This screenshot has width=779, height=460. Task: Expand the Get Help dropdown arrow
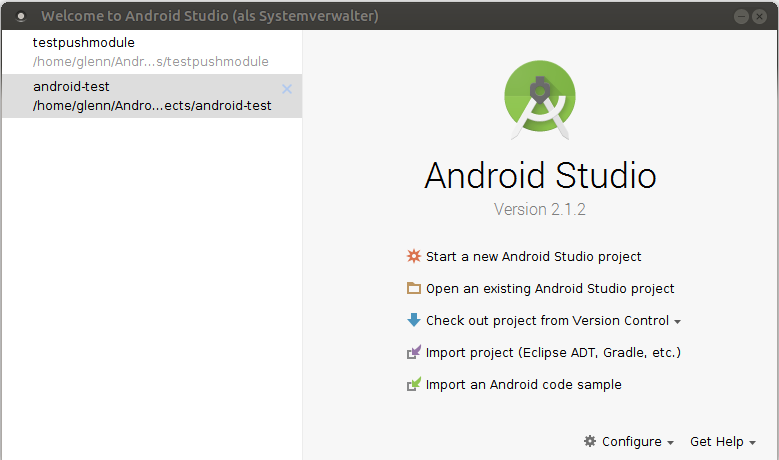pyautogui.click(x=752, y=442)
